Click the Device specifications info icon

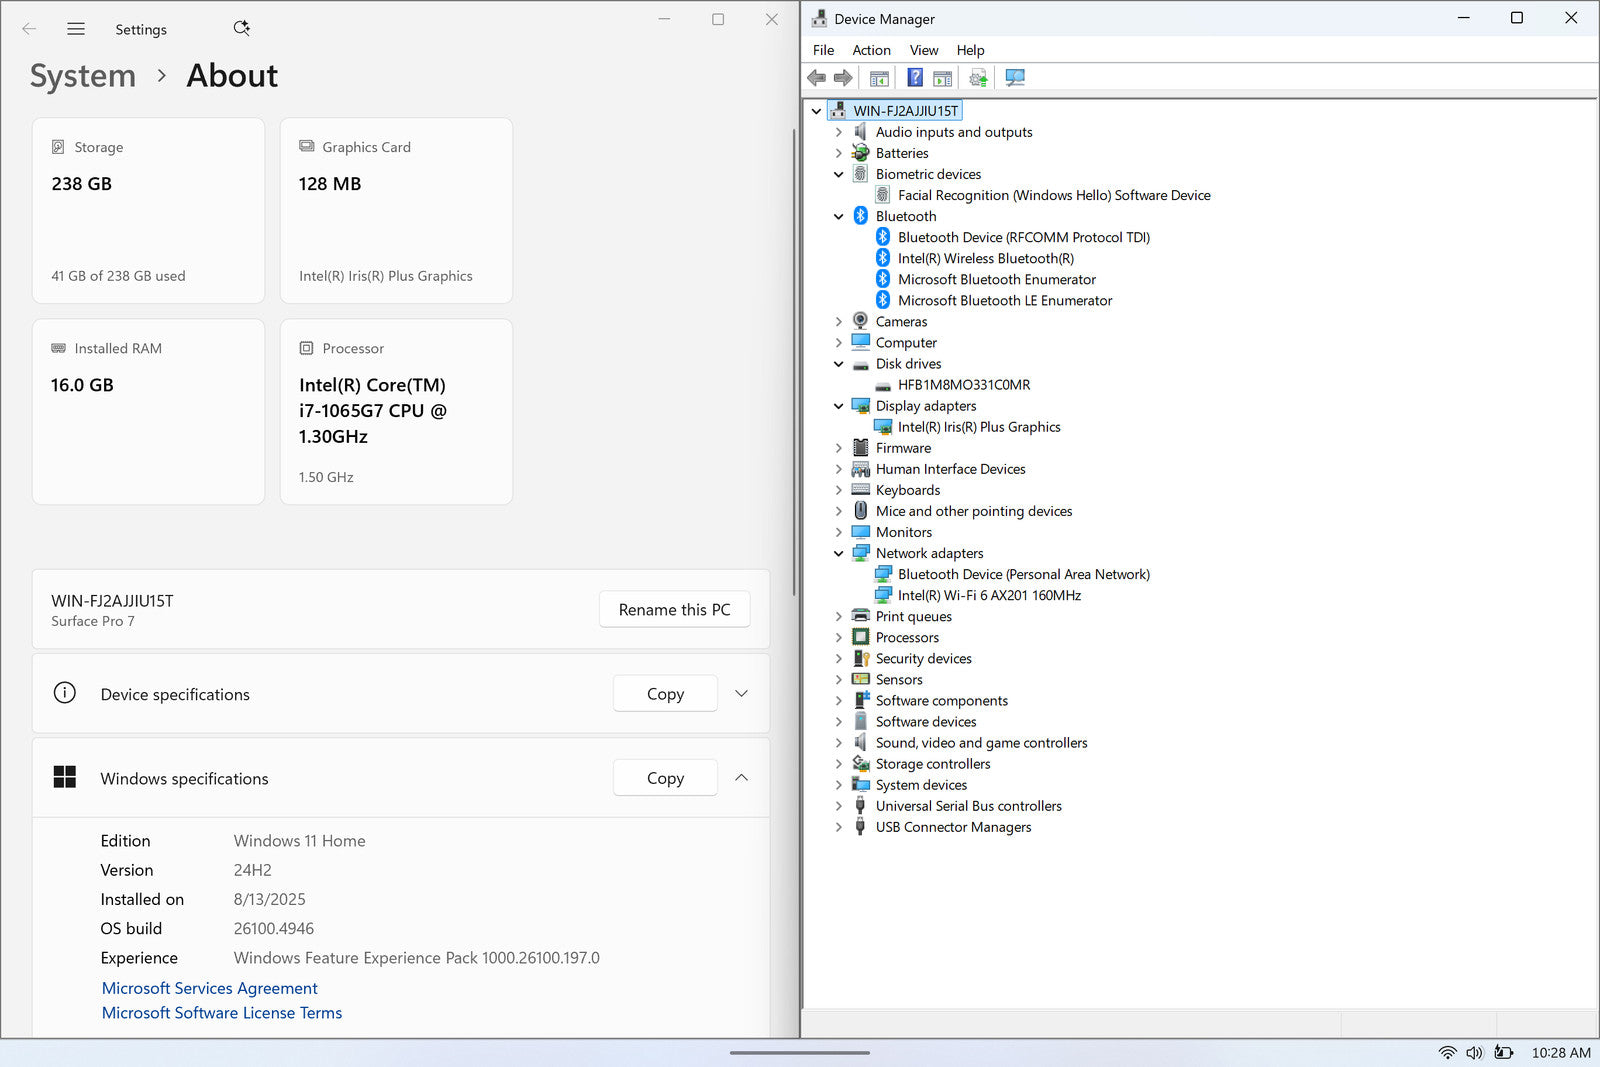pyautogui.click(x=65, y=693)
